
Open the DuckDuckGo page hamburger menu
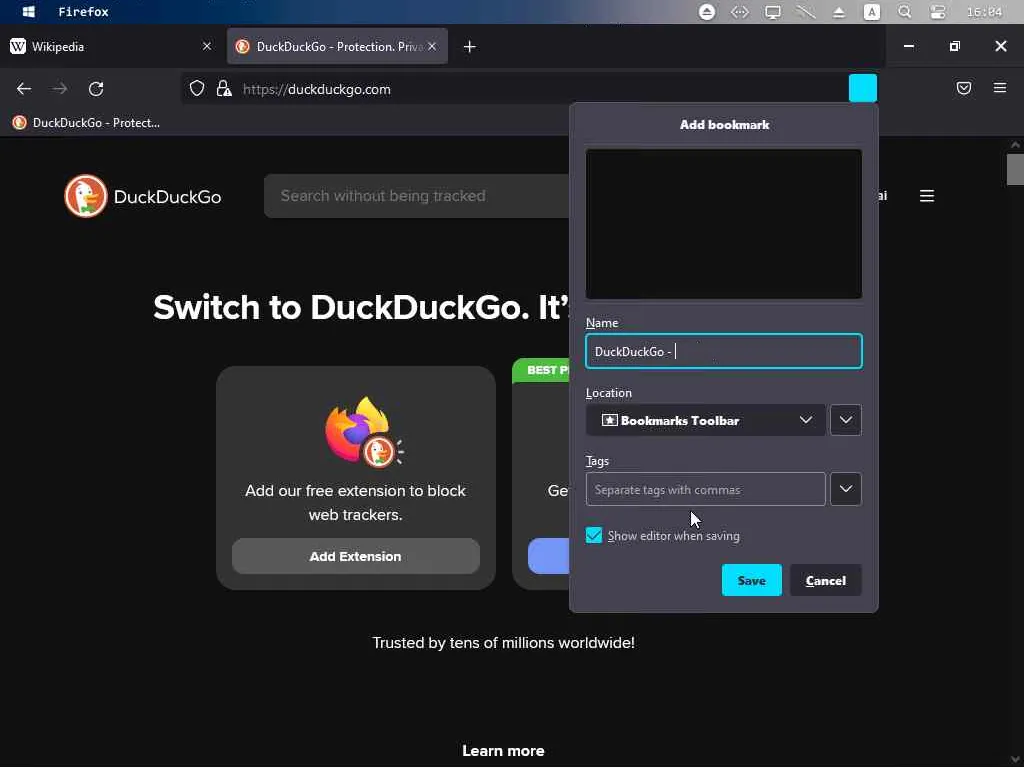click(927, 196)
